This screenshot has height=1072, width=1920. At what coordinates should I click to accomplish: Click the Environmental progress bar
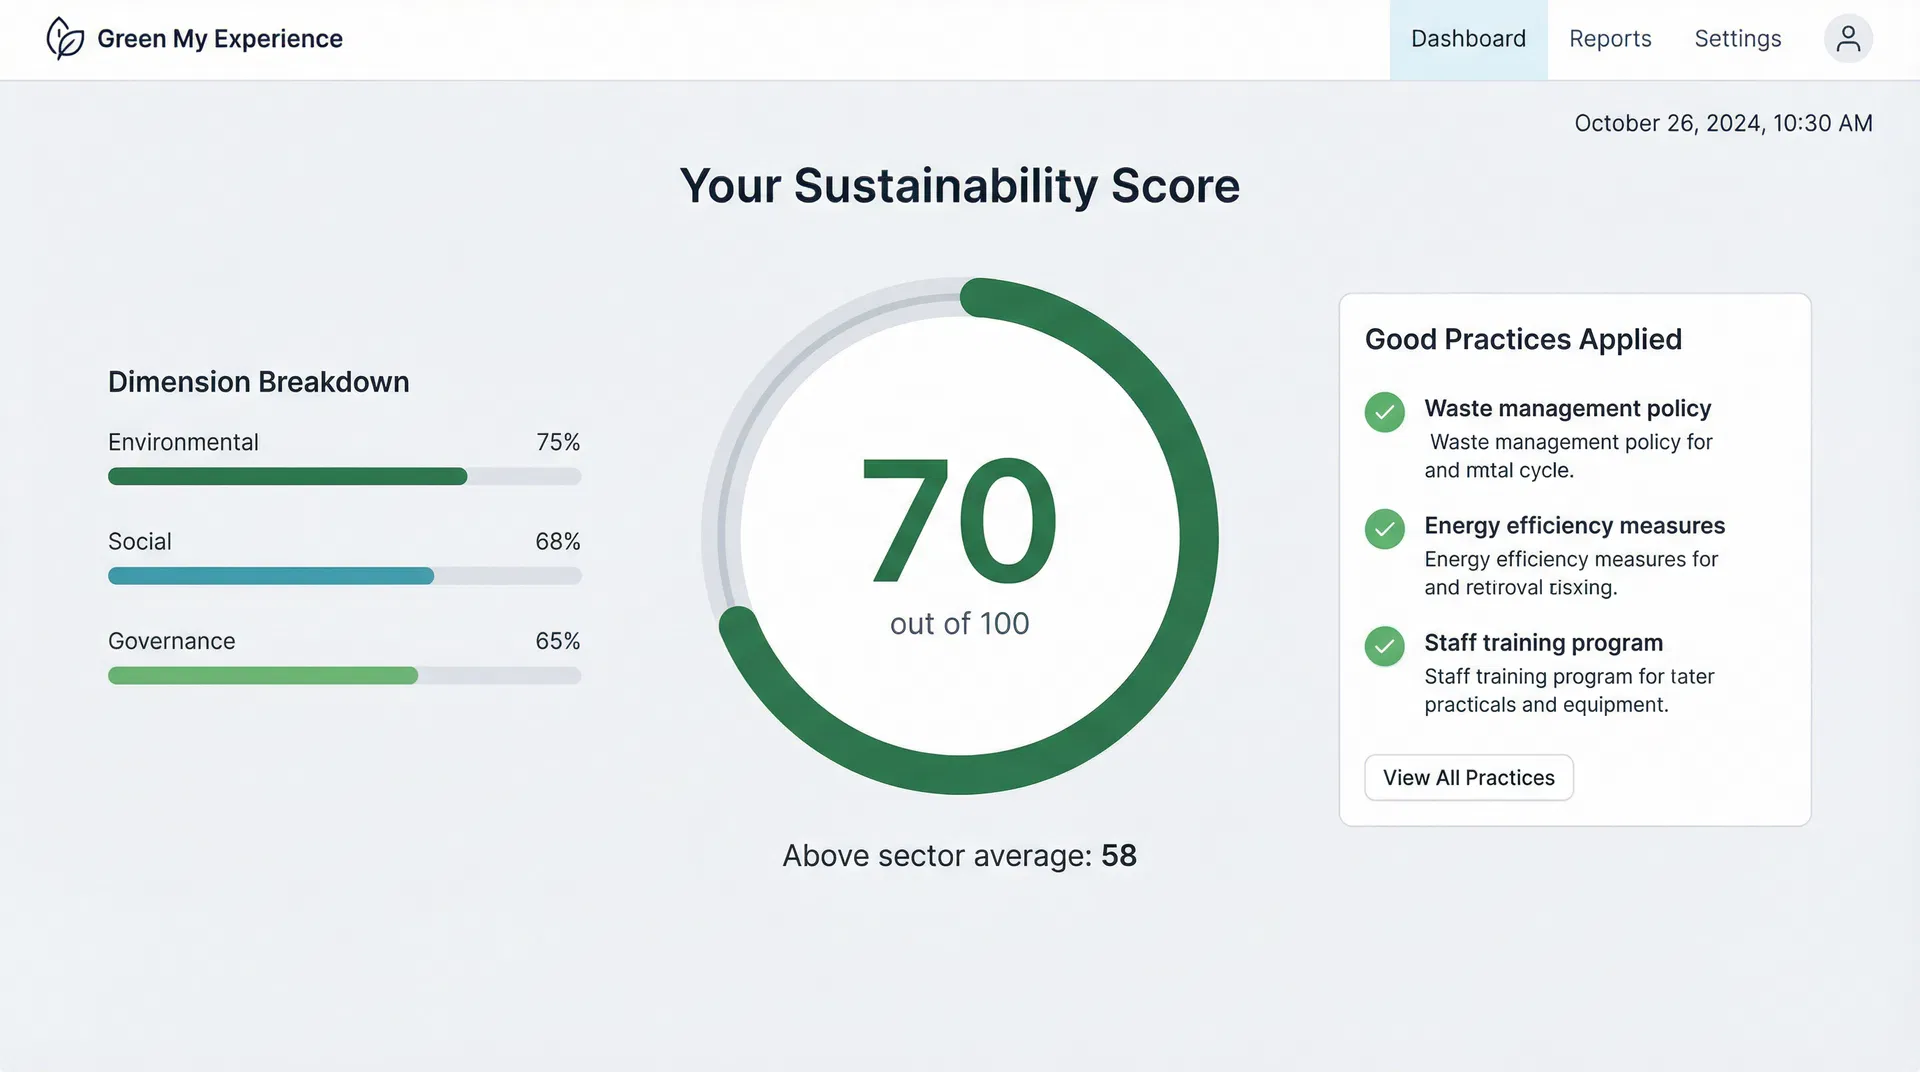pyautogui.click(x=344, y=476)
